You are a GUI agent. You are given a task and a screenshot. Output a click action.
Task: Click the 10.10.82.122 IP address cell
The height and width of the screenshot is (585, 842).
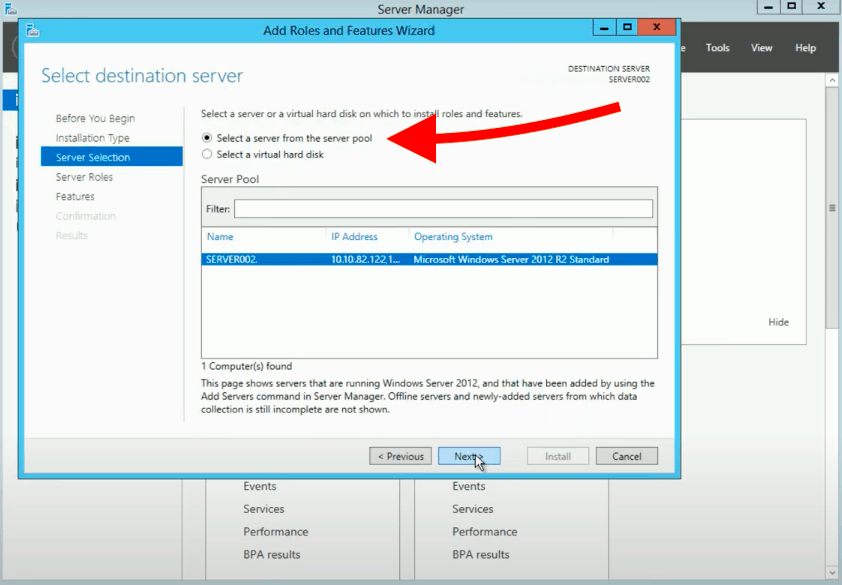tap(365, 259)
